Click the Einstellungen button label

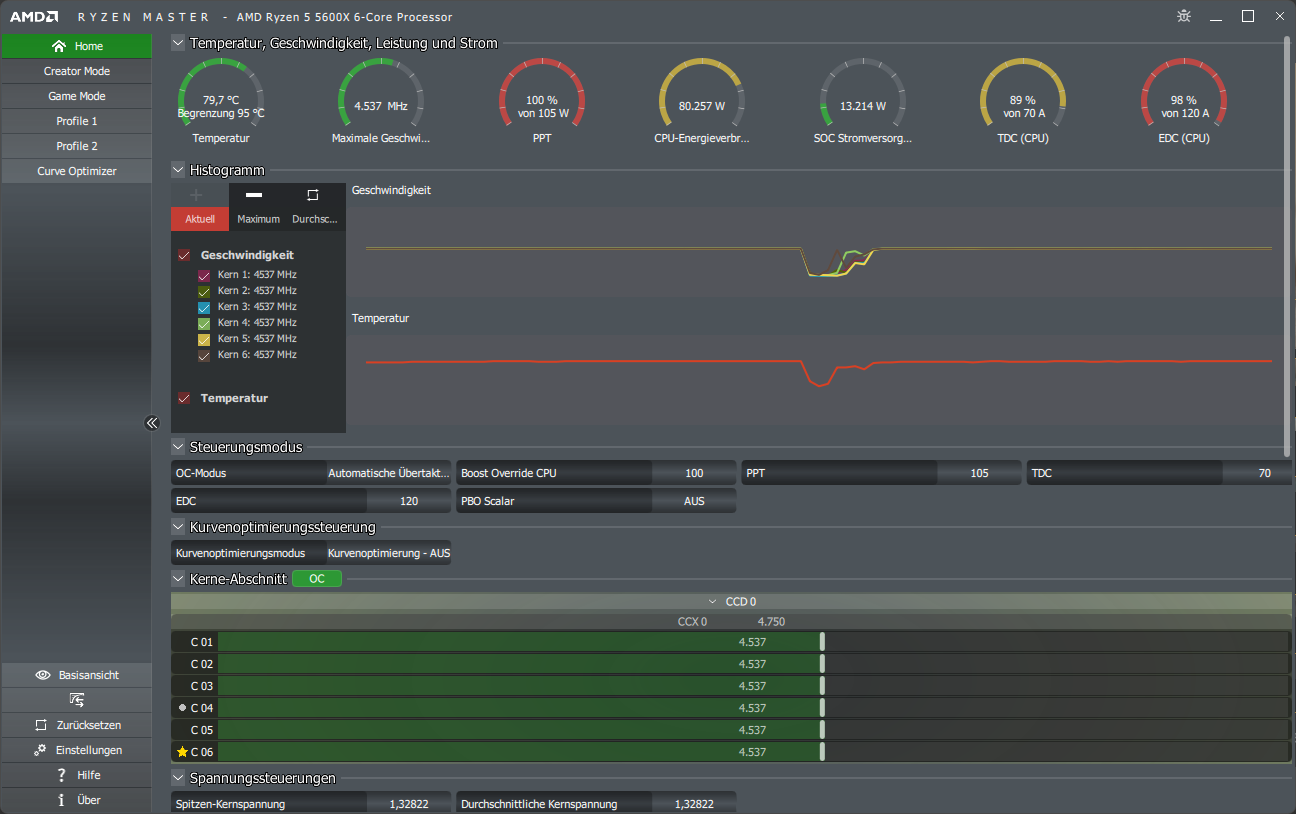point(89,750)
